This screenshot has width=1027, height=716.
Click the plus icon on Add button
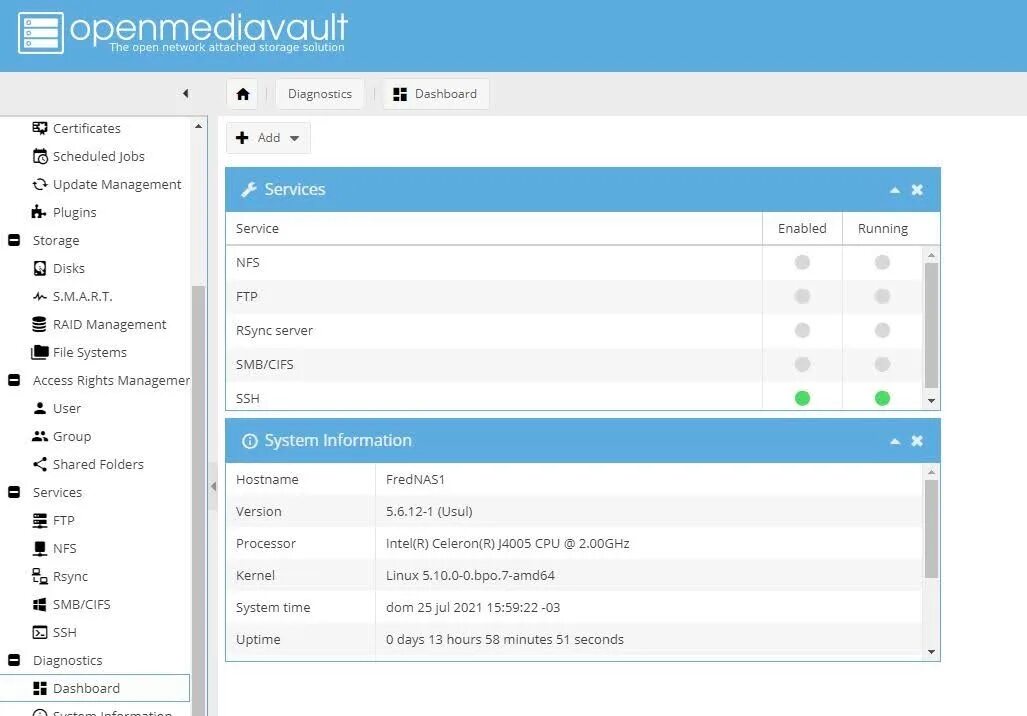click(242, 138)
